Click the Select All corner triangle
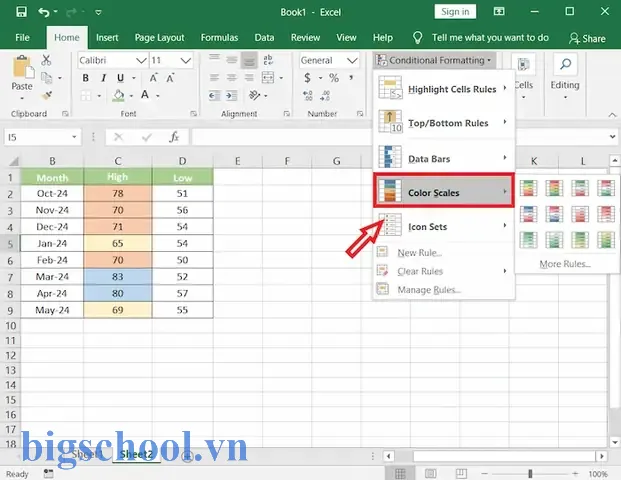The image size is (621, 480). click(x=13, y=161)
